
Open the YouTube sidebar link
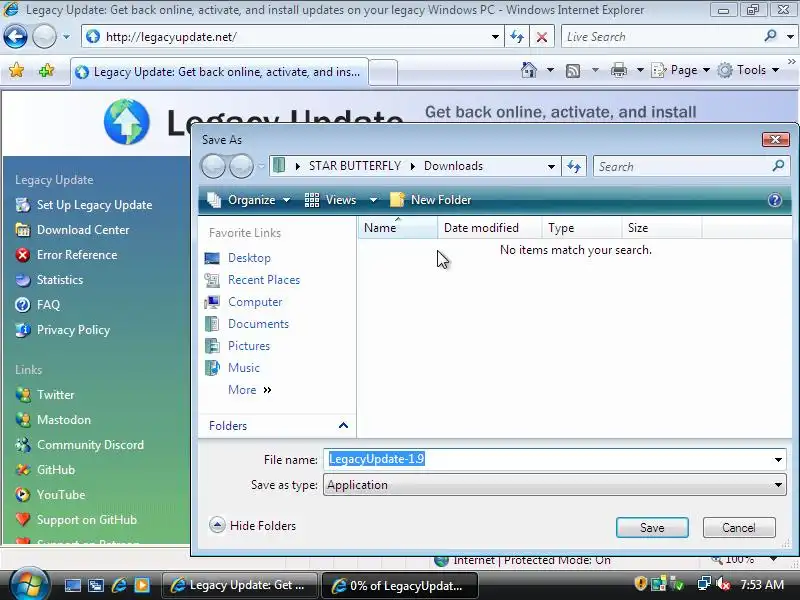[x=61, y=494]
